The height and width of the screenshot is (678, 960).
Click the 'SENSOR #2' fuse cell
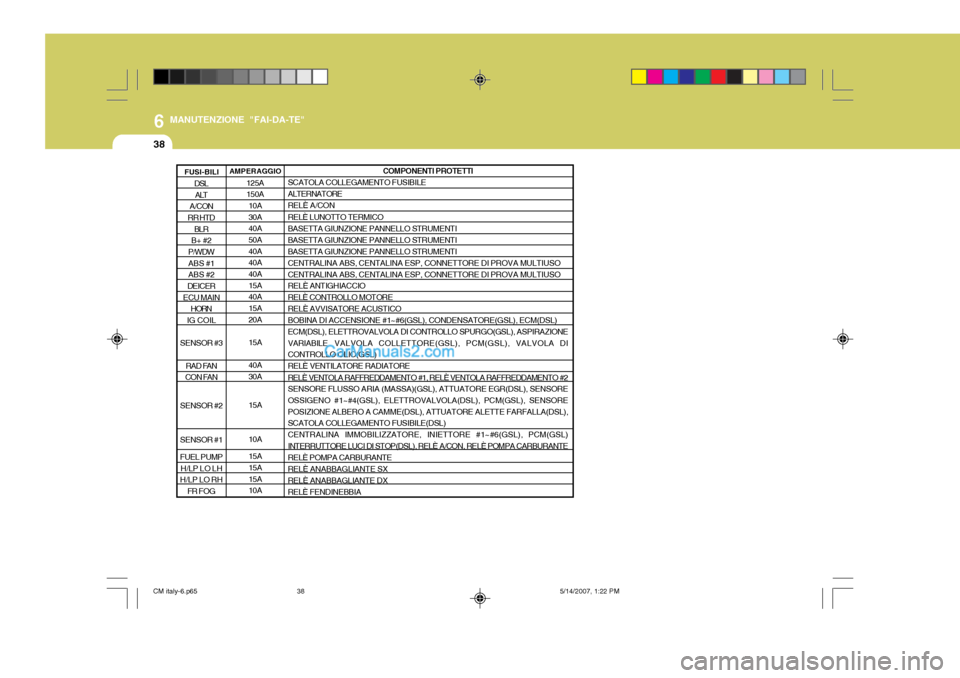(201, 405)
